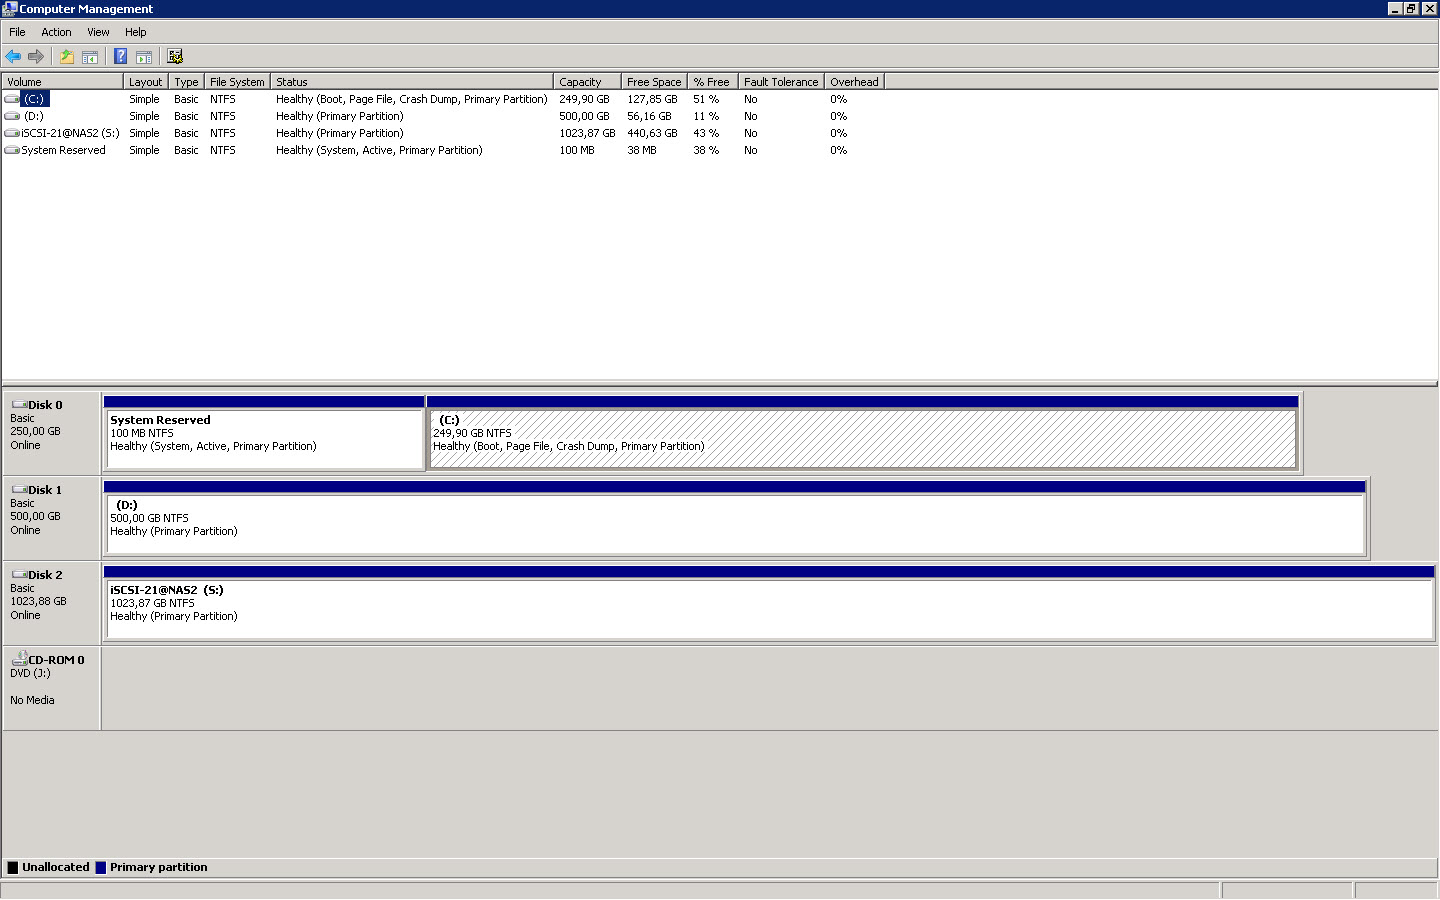
Task: Select the (D:) partition block on Disk 1
Action: point(735,518)
